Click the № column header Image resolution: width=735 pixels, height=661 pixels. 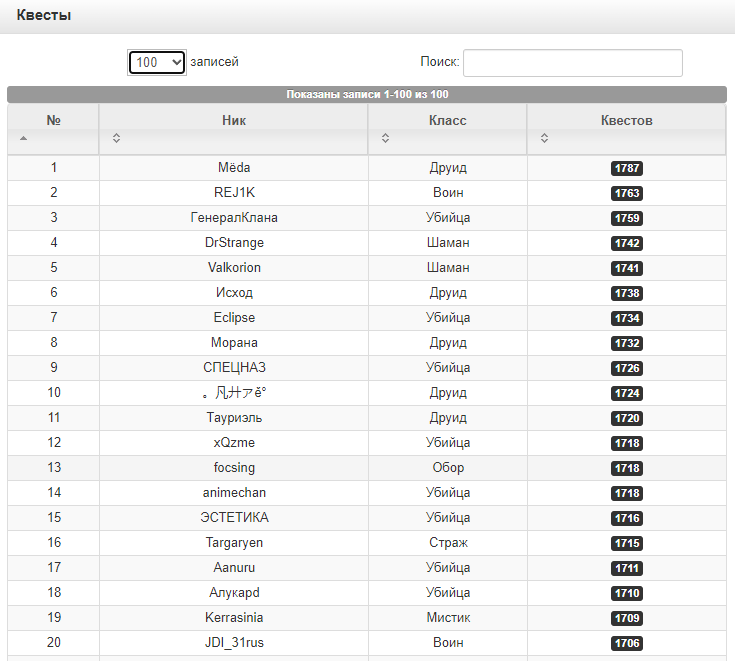54,121
